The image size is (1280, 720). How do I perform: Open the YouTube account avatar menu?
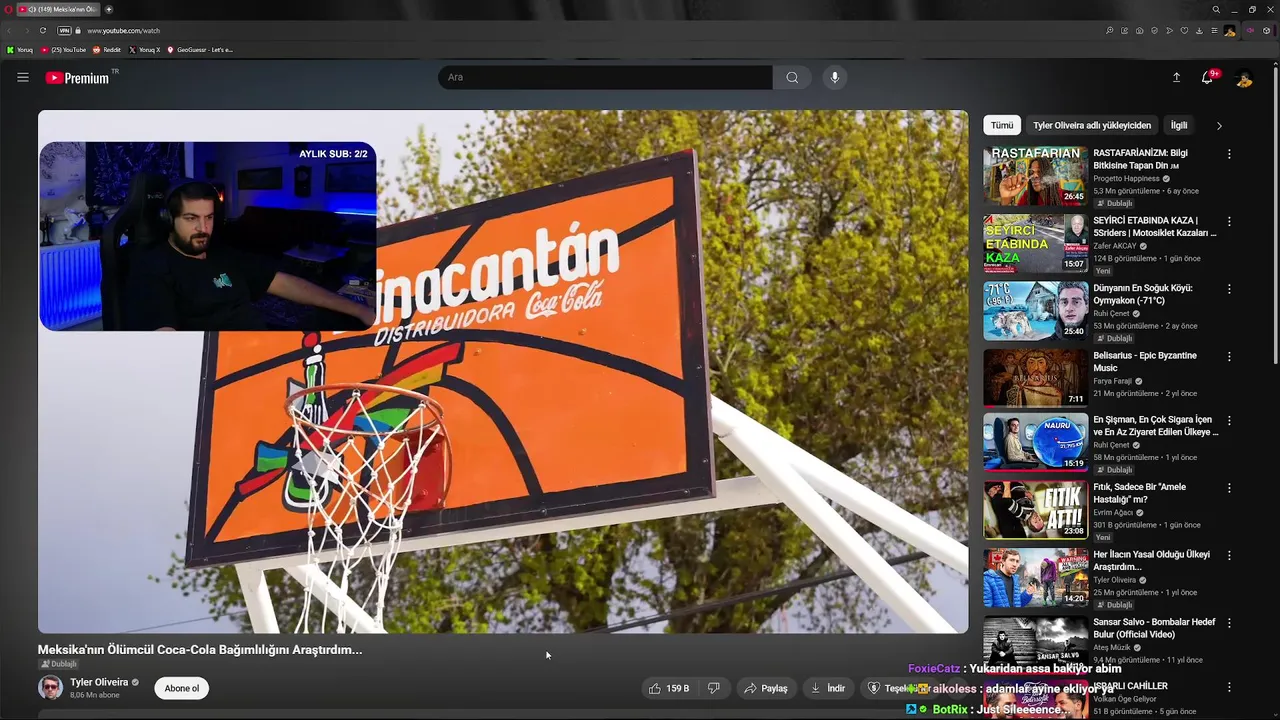tap(1243, 78)
